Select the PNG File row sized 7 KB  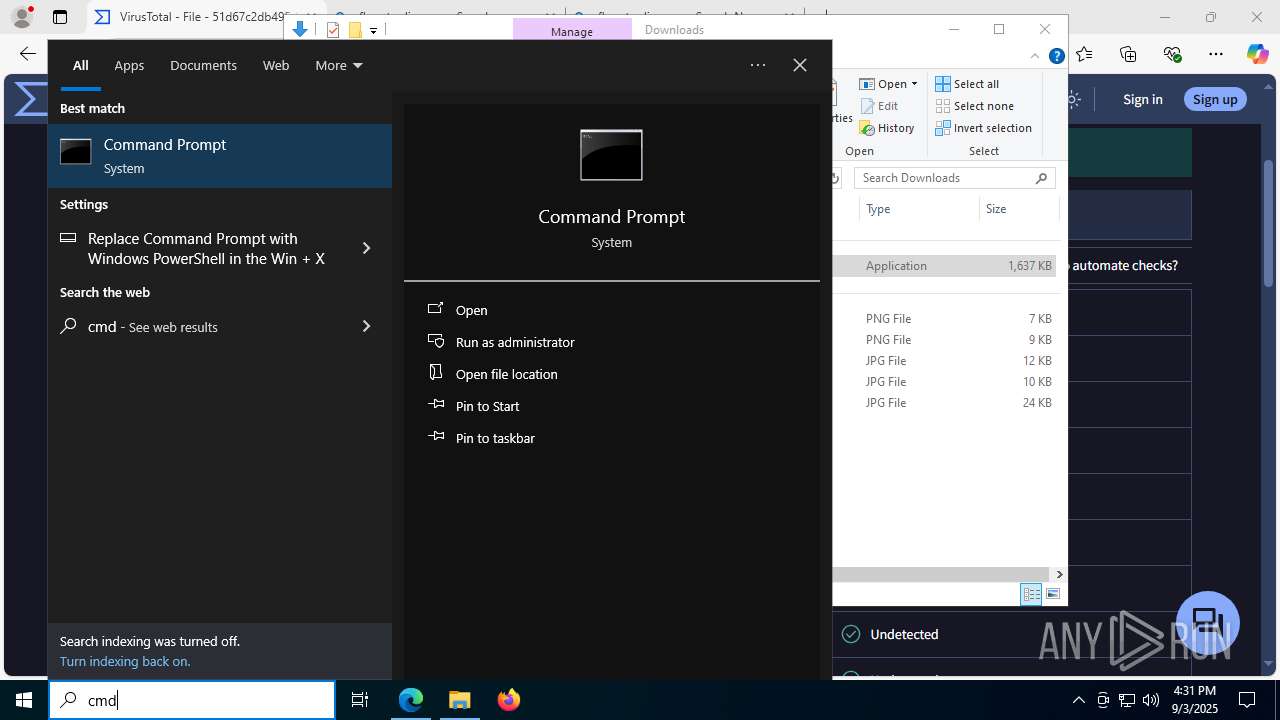944,319
